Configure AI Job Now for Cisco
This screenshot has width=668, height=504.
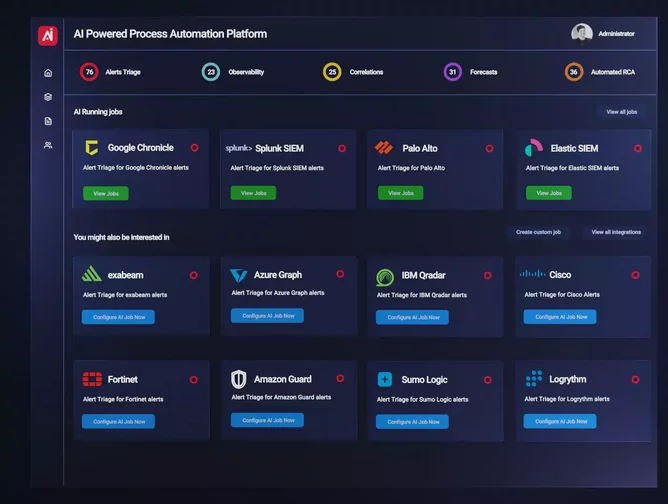point(560,317)
